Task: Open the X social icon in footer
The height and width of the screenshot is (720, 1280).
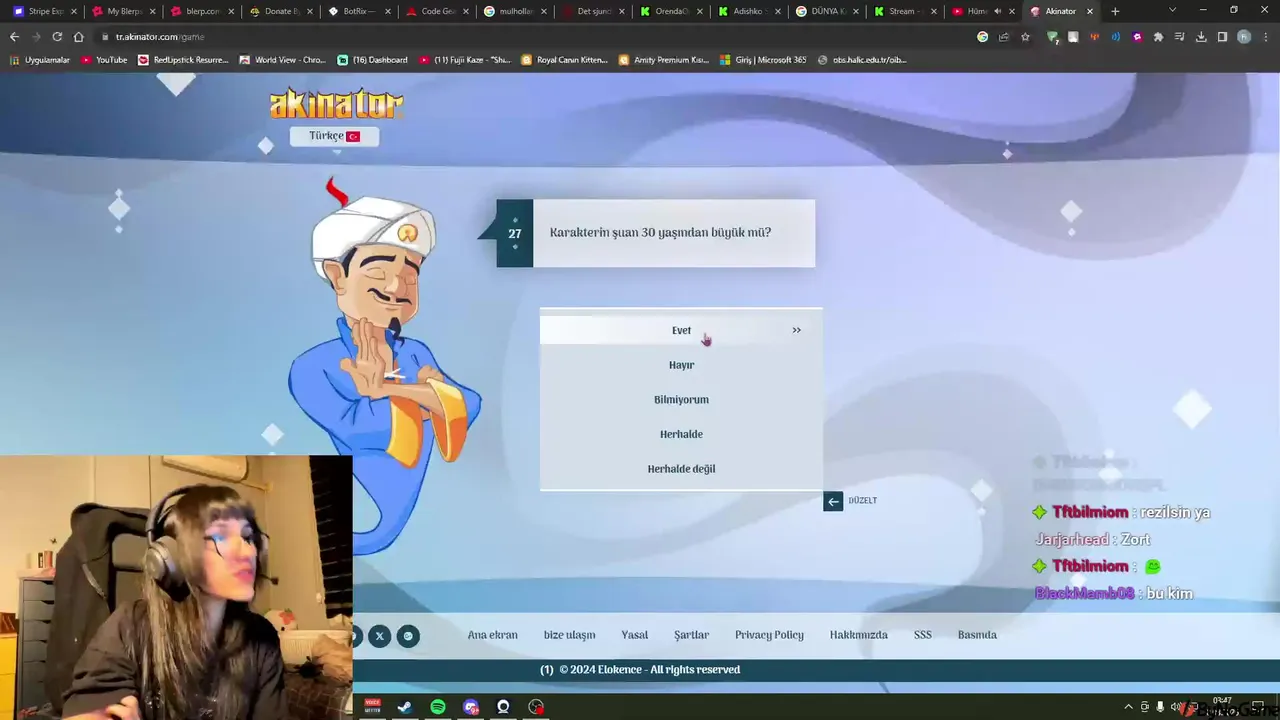Action: 379,636
